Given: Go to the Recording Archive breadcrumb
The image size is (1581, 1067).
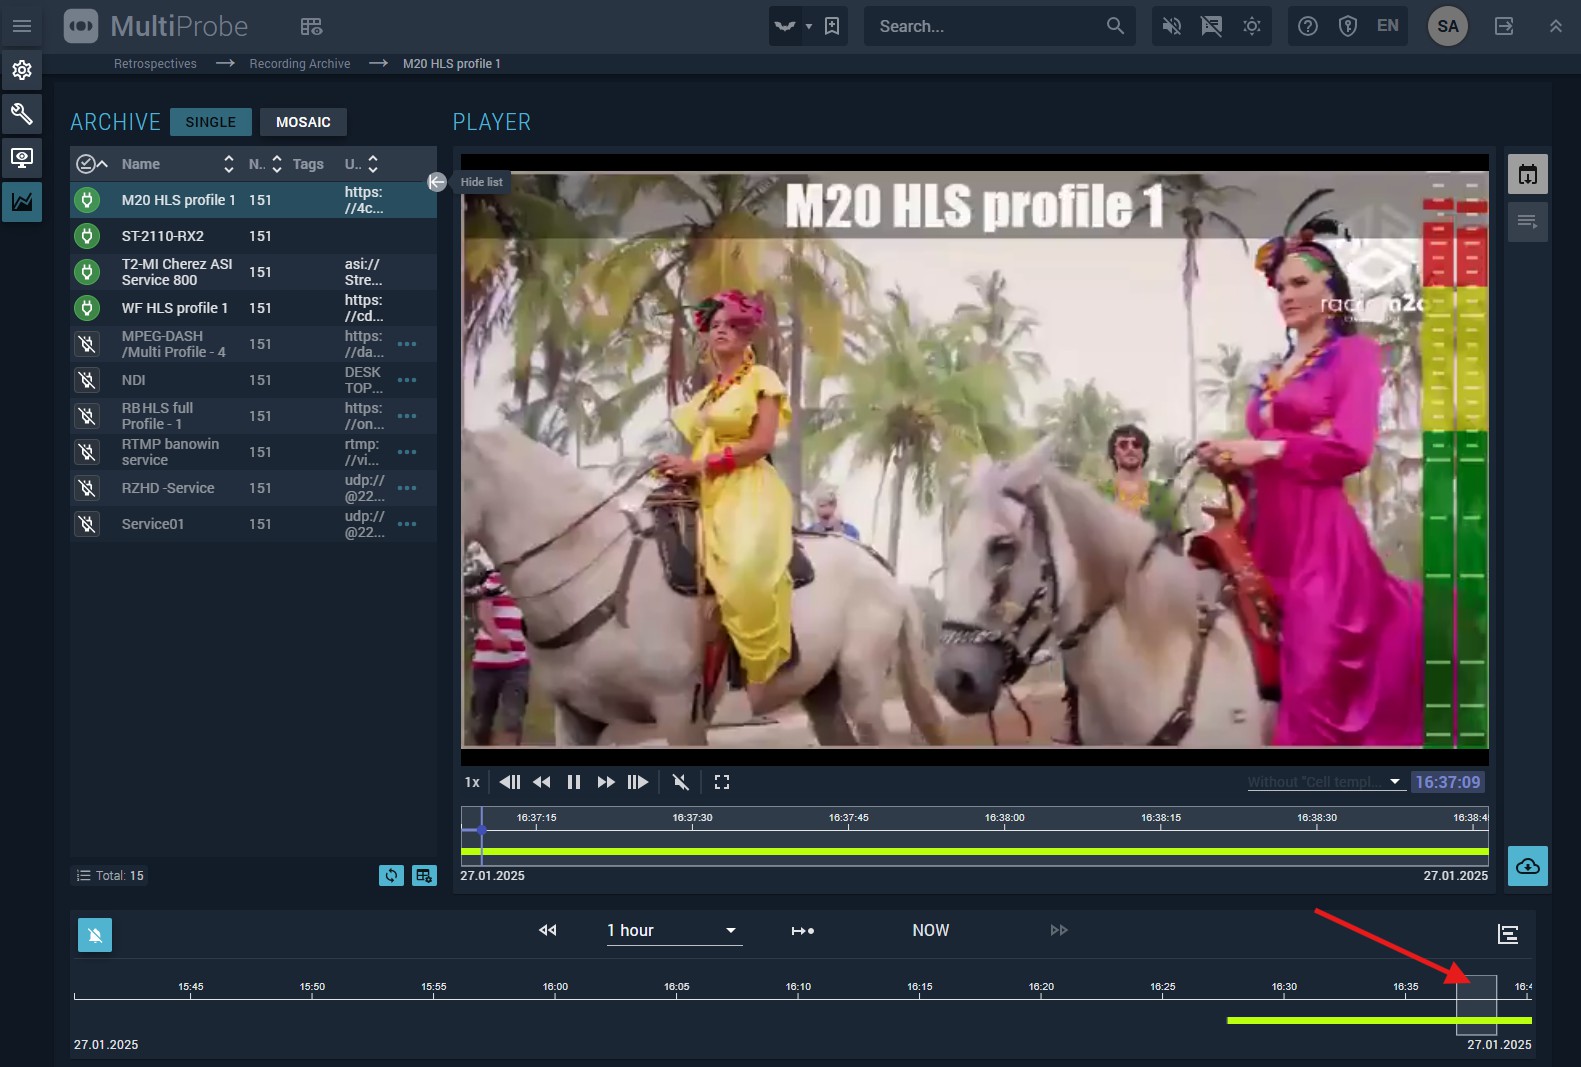Looking at the screenshot, I should point(300,64).
